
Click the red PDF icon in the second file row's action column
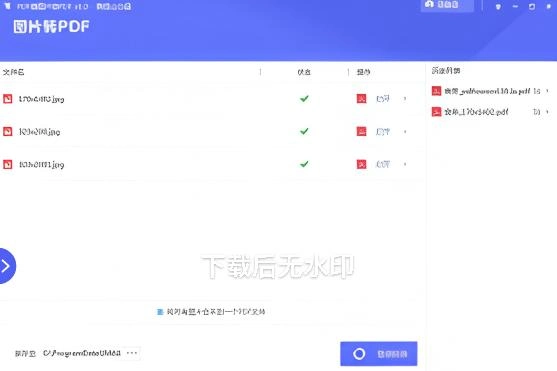pyautogui.click(x=361, y=131)
